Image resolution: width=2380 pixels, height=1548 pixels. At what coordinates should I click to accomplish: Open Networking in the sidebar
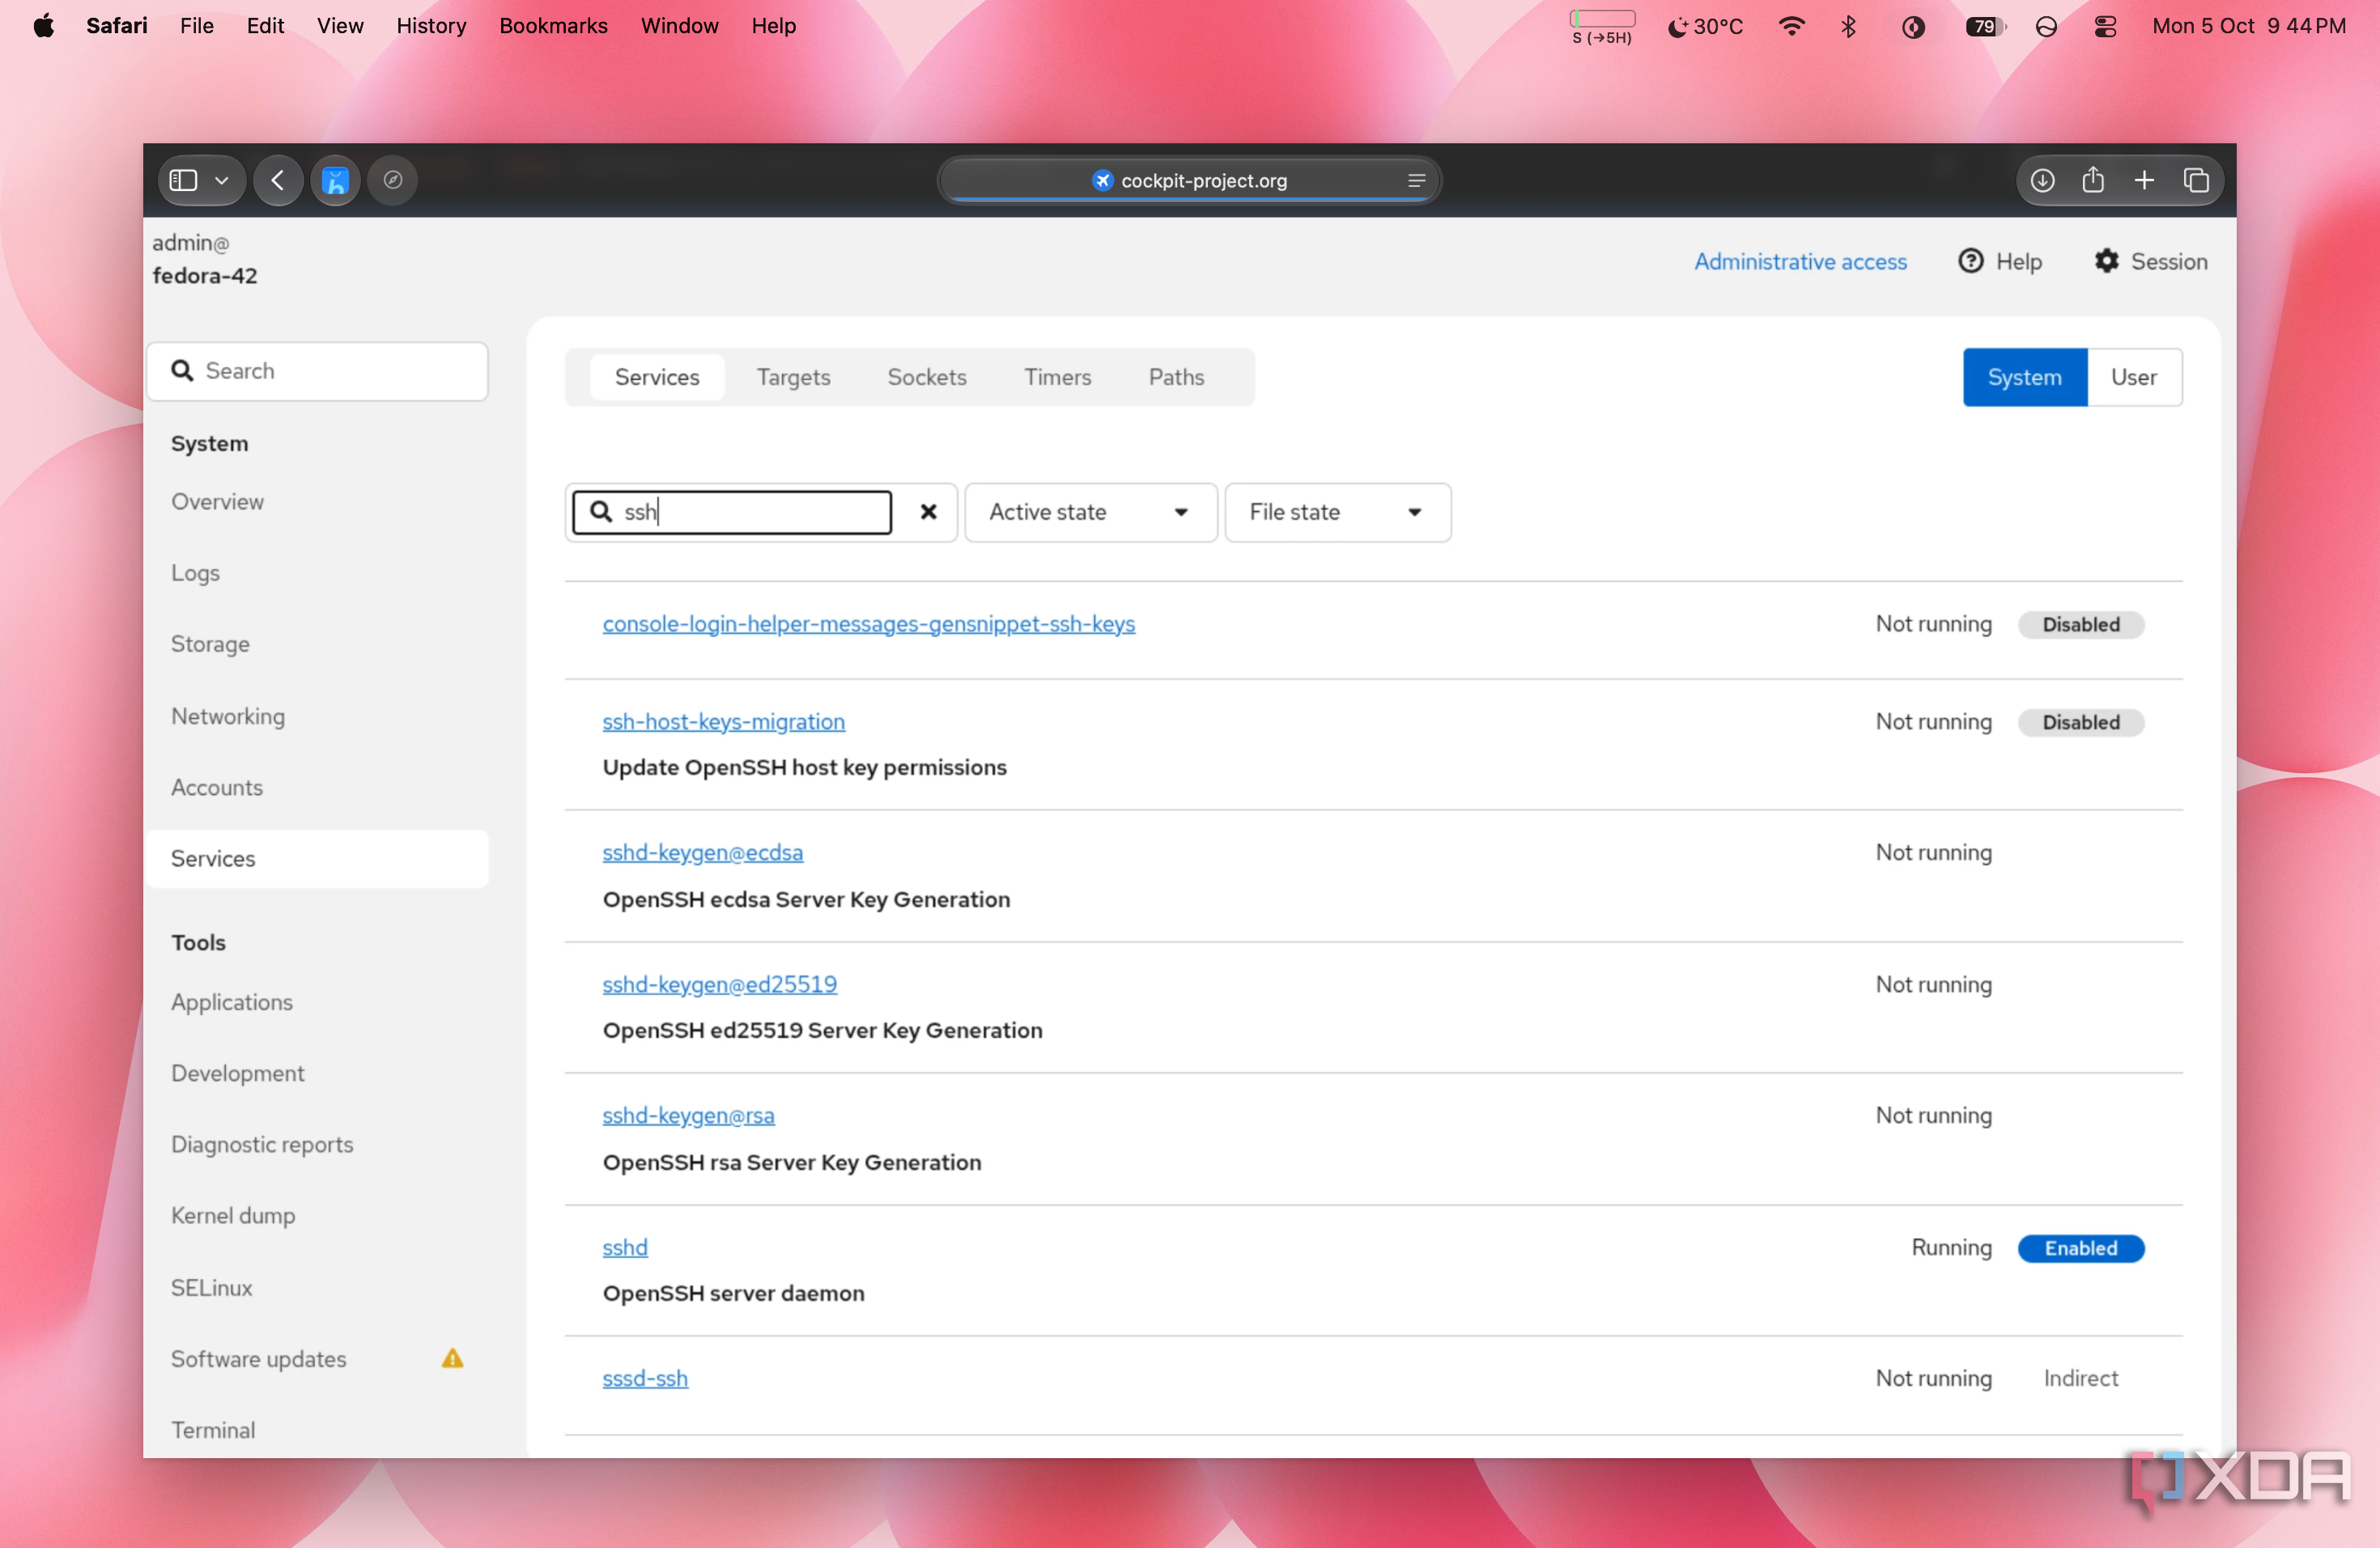point(228,716)
